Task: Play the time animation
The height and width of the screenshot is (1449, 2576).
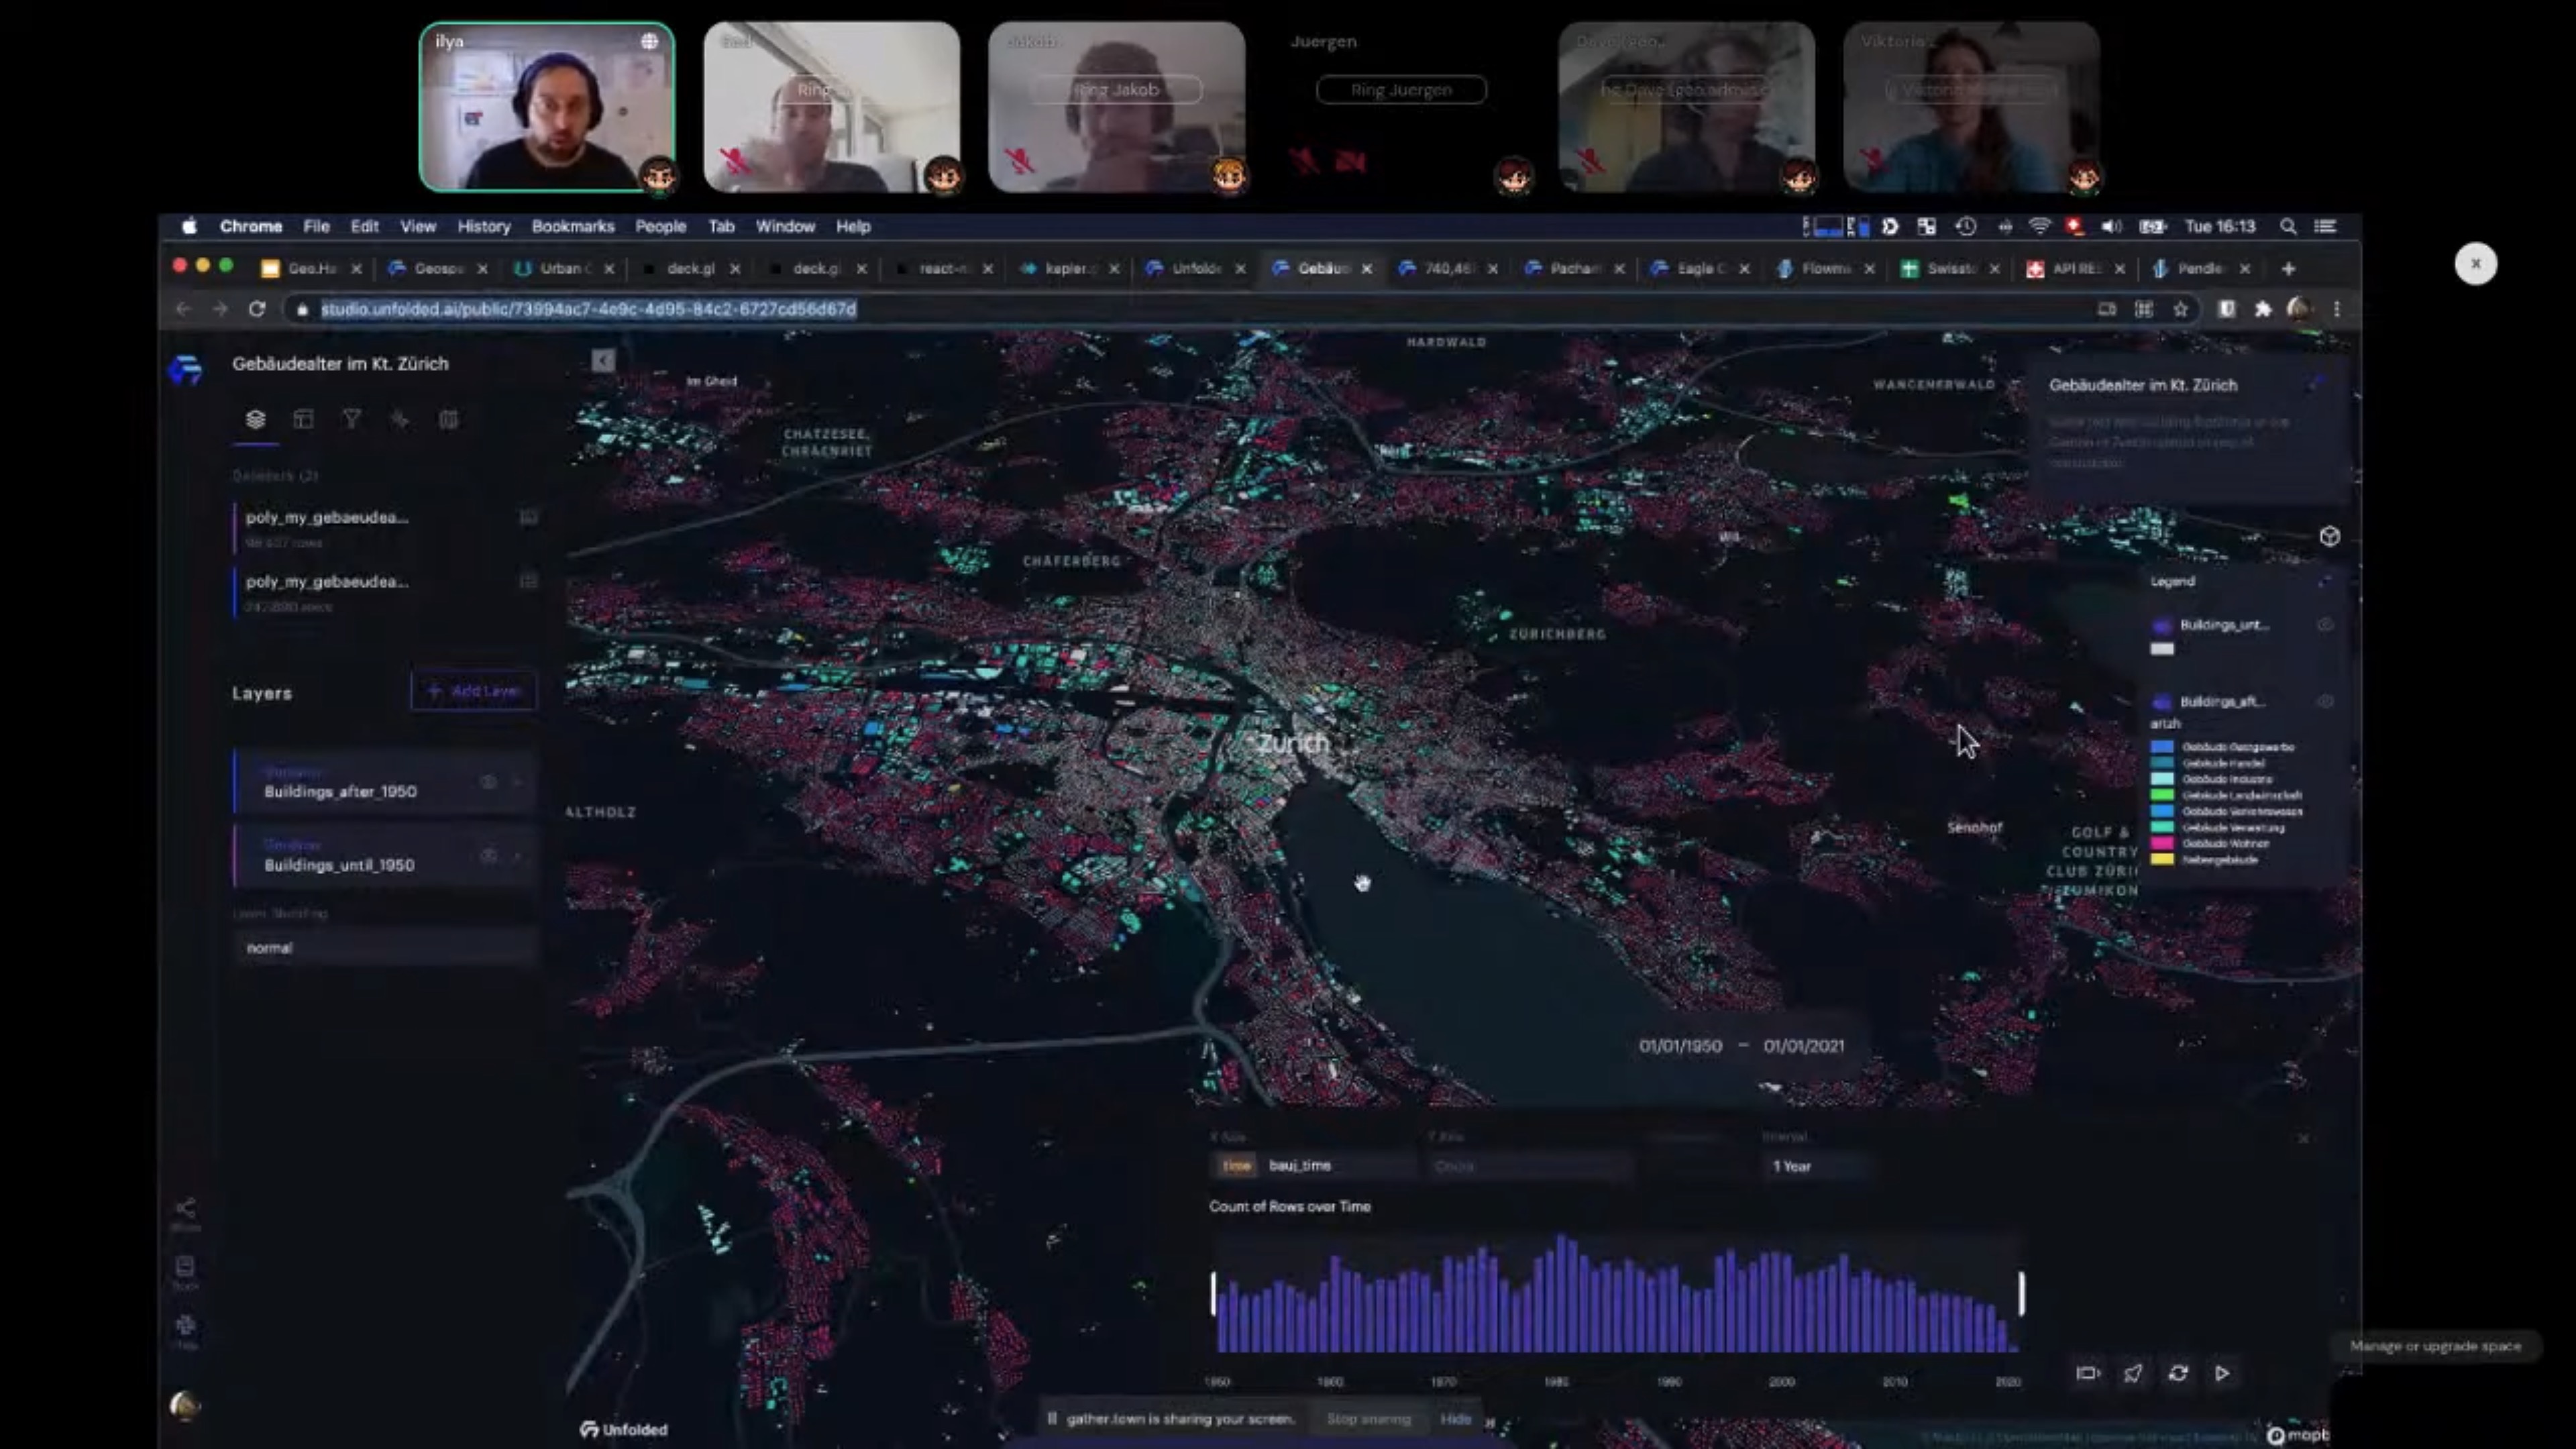Action: click(2222, 1374)
